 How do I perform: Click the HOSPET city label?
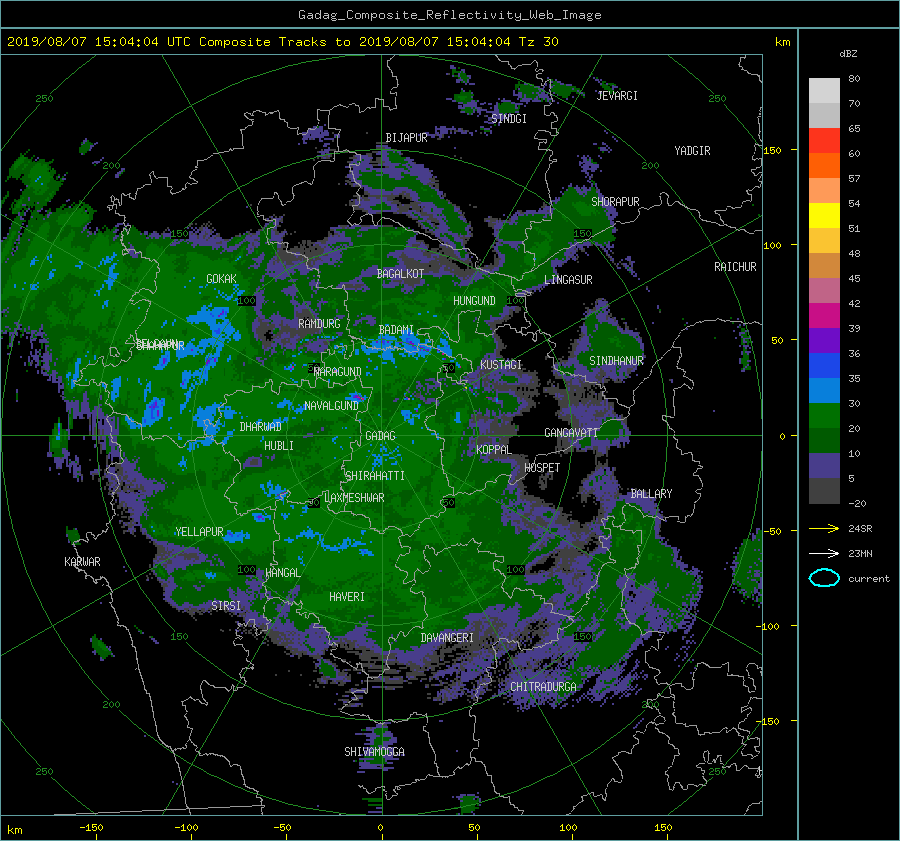coord(542,468)
